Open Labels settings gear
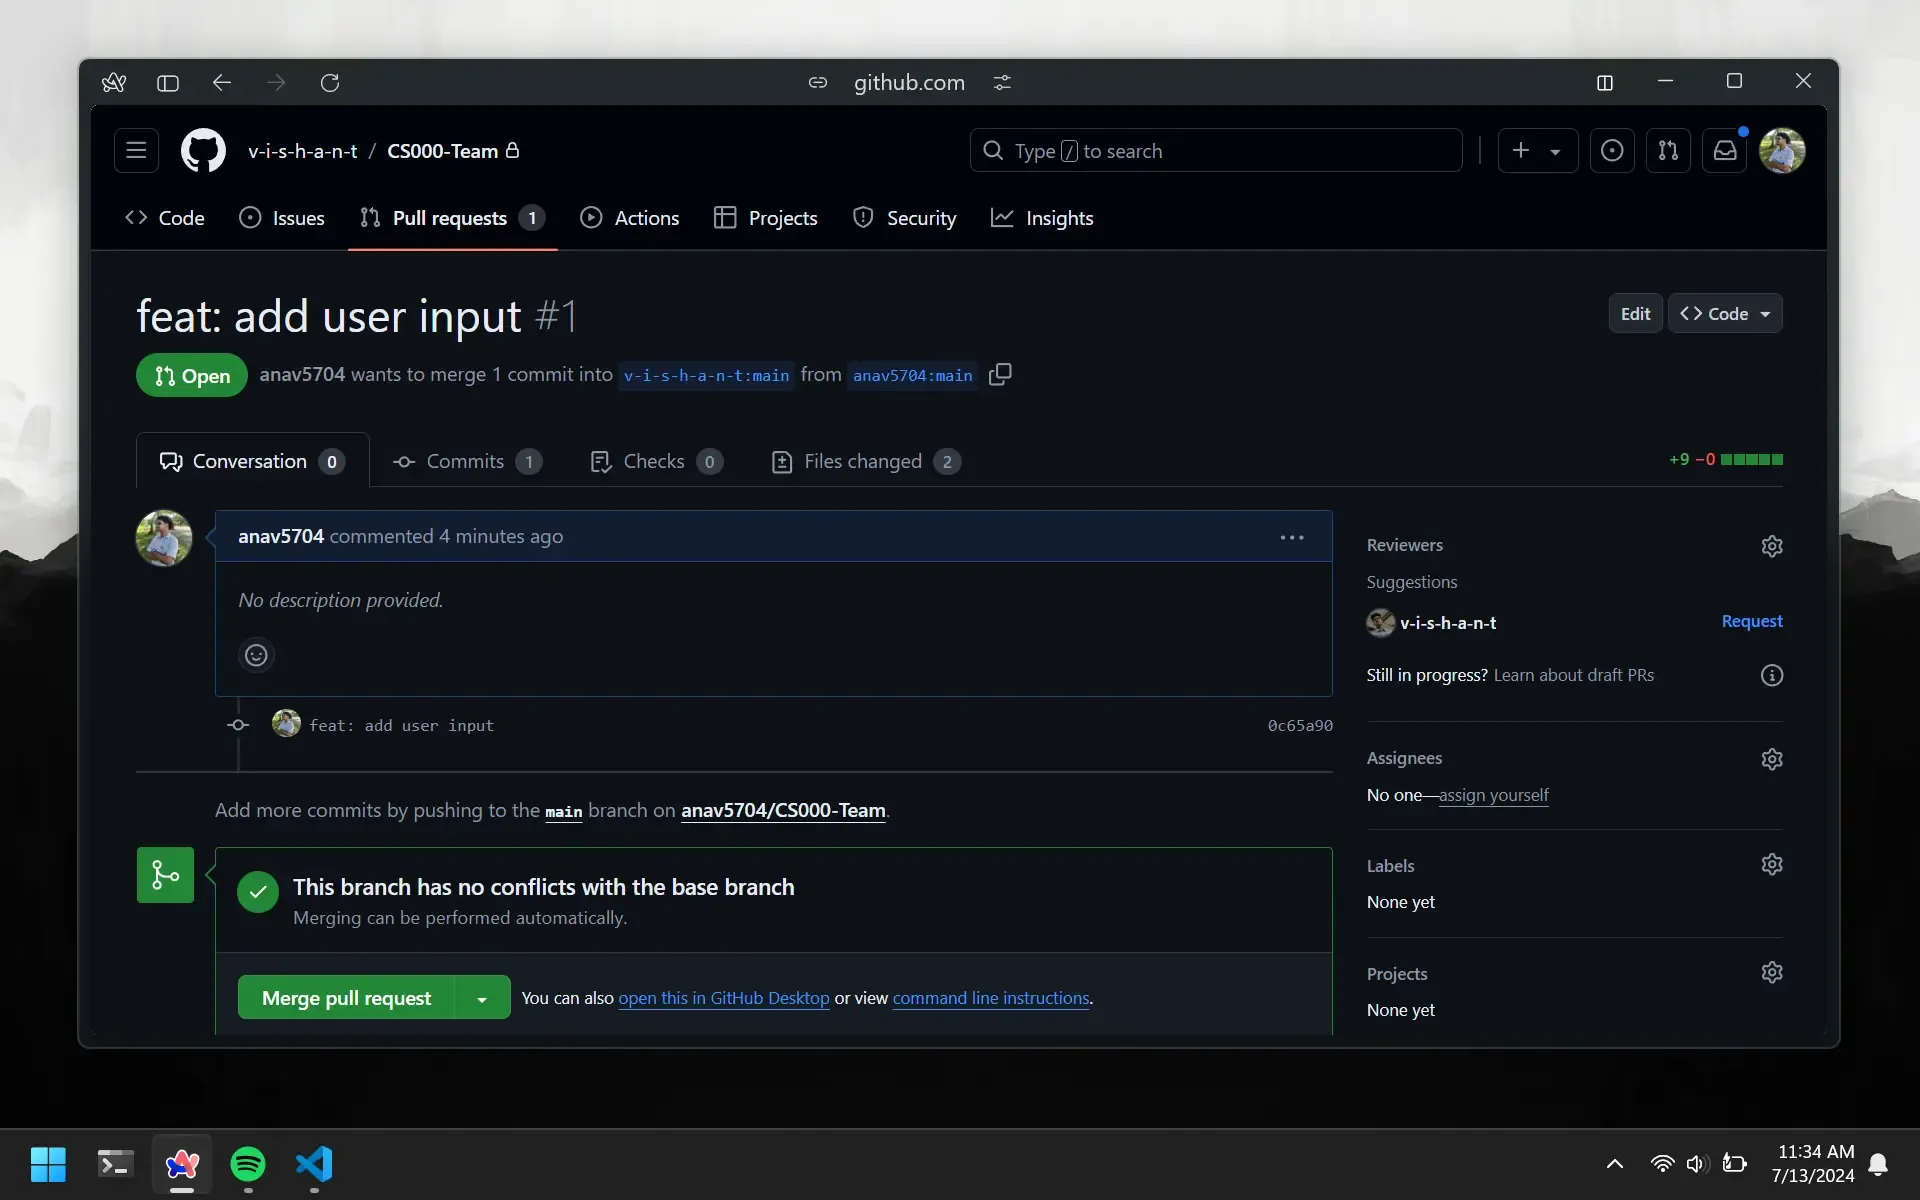This screenshot has height=1200, width=1920. 1772,864
